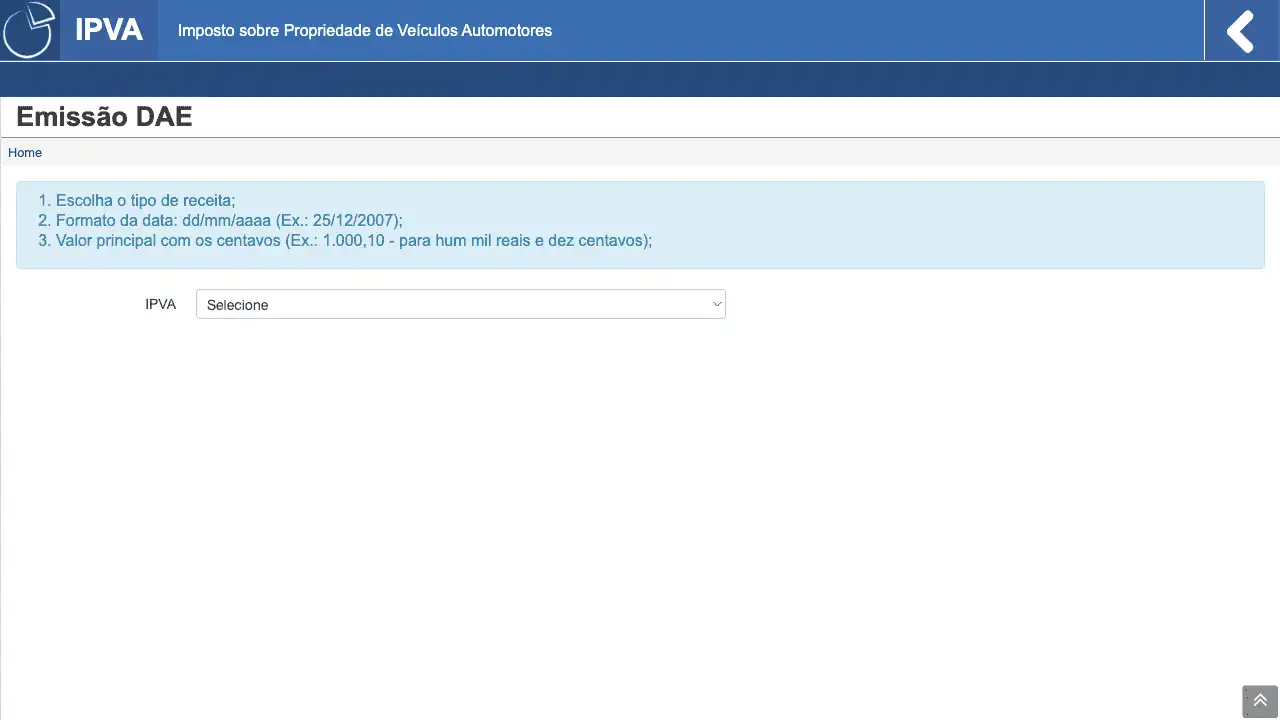The height and width of the screenshot is (720, 1280).
Task: Click the IPVA title in header
Action: pos(109,30)
